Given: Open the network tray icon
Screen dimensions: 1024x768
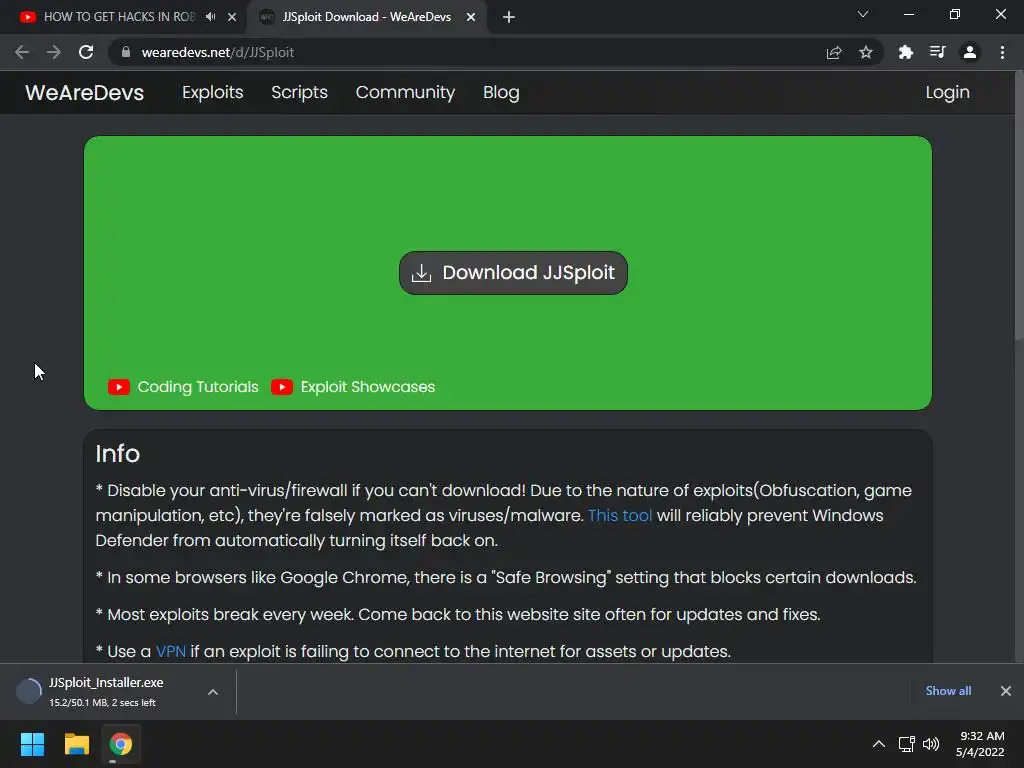Looking at the screenshot, I should coord(906,744).
